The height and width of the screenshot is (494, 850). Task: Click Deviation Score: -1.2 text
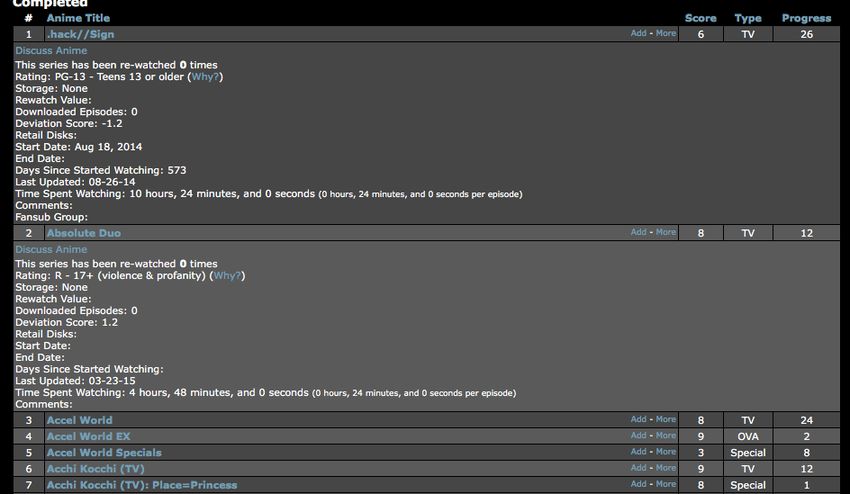click(x=69, y=124)
